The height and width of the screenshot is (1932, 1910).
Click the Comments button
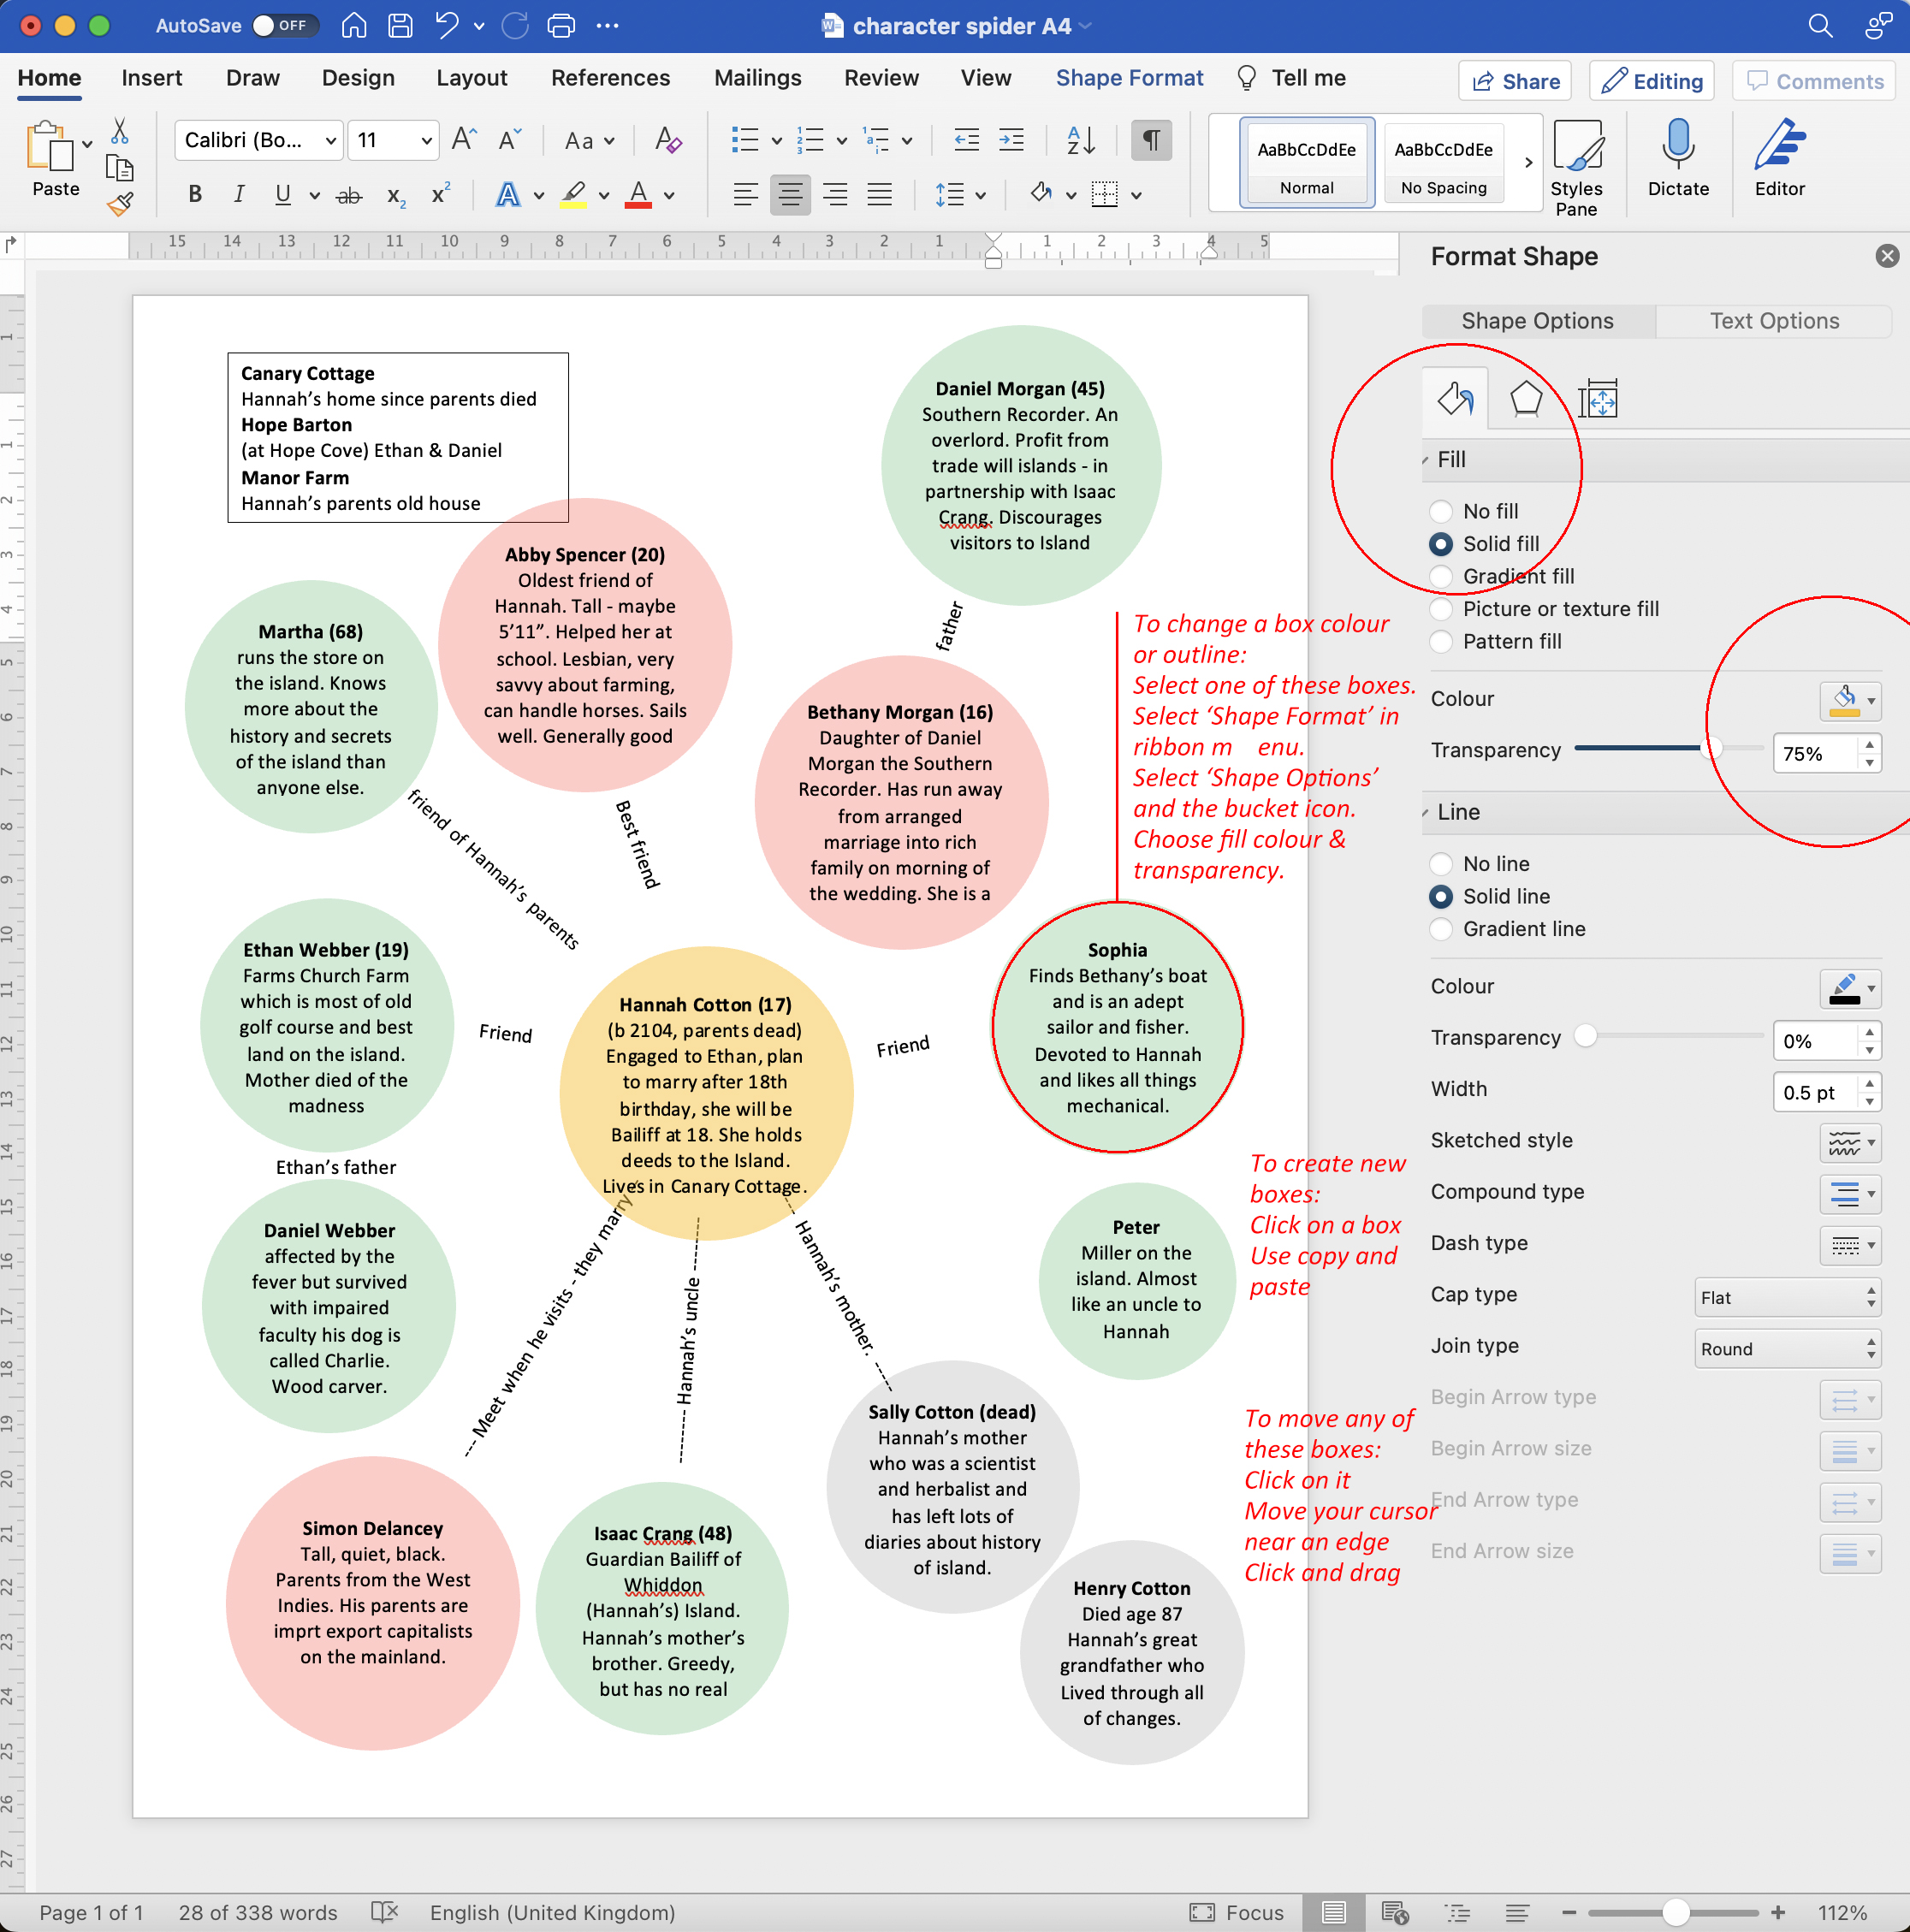[x=1815, y=81]
